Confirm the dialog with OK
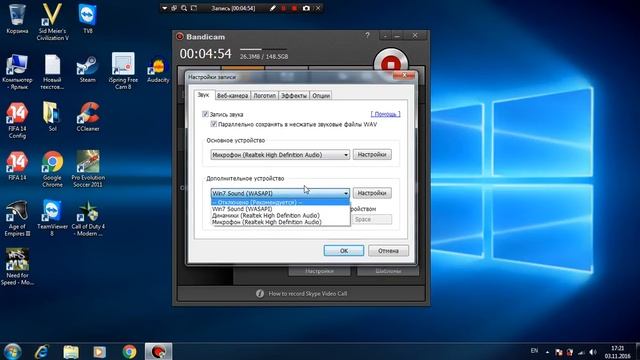The width and height of the screenshot is (640, 360). point(344,251)
